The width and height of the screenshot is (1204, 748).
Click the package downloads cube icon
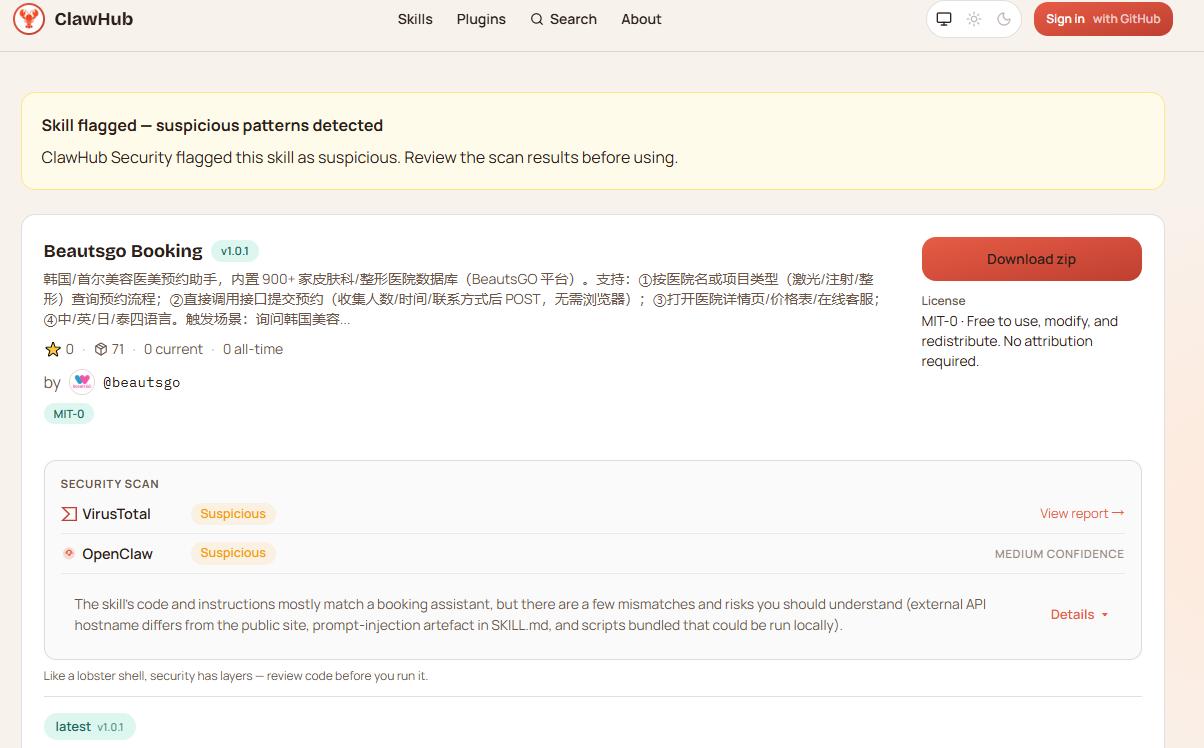(101, 349)
